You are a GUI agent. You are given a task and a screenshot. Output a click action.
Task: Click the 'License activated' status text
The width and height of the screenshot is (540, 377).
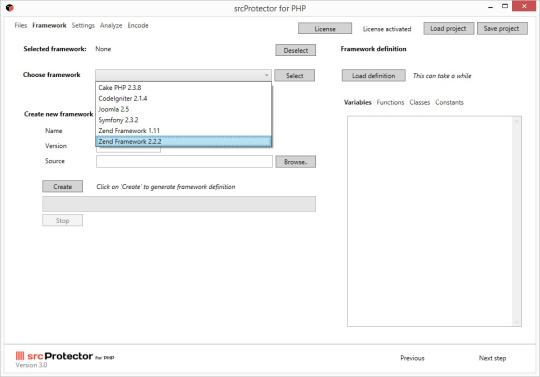pos(387,29)
